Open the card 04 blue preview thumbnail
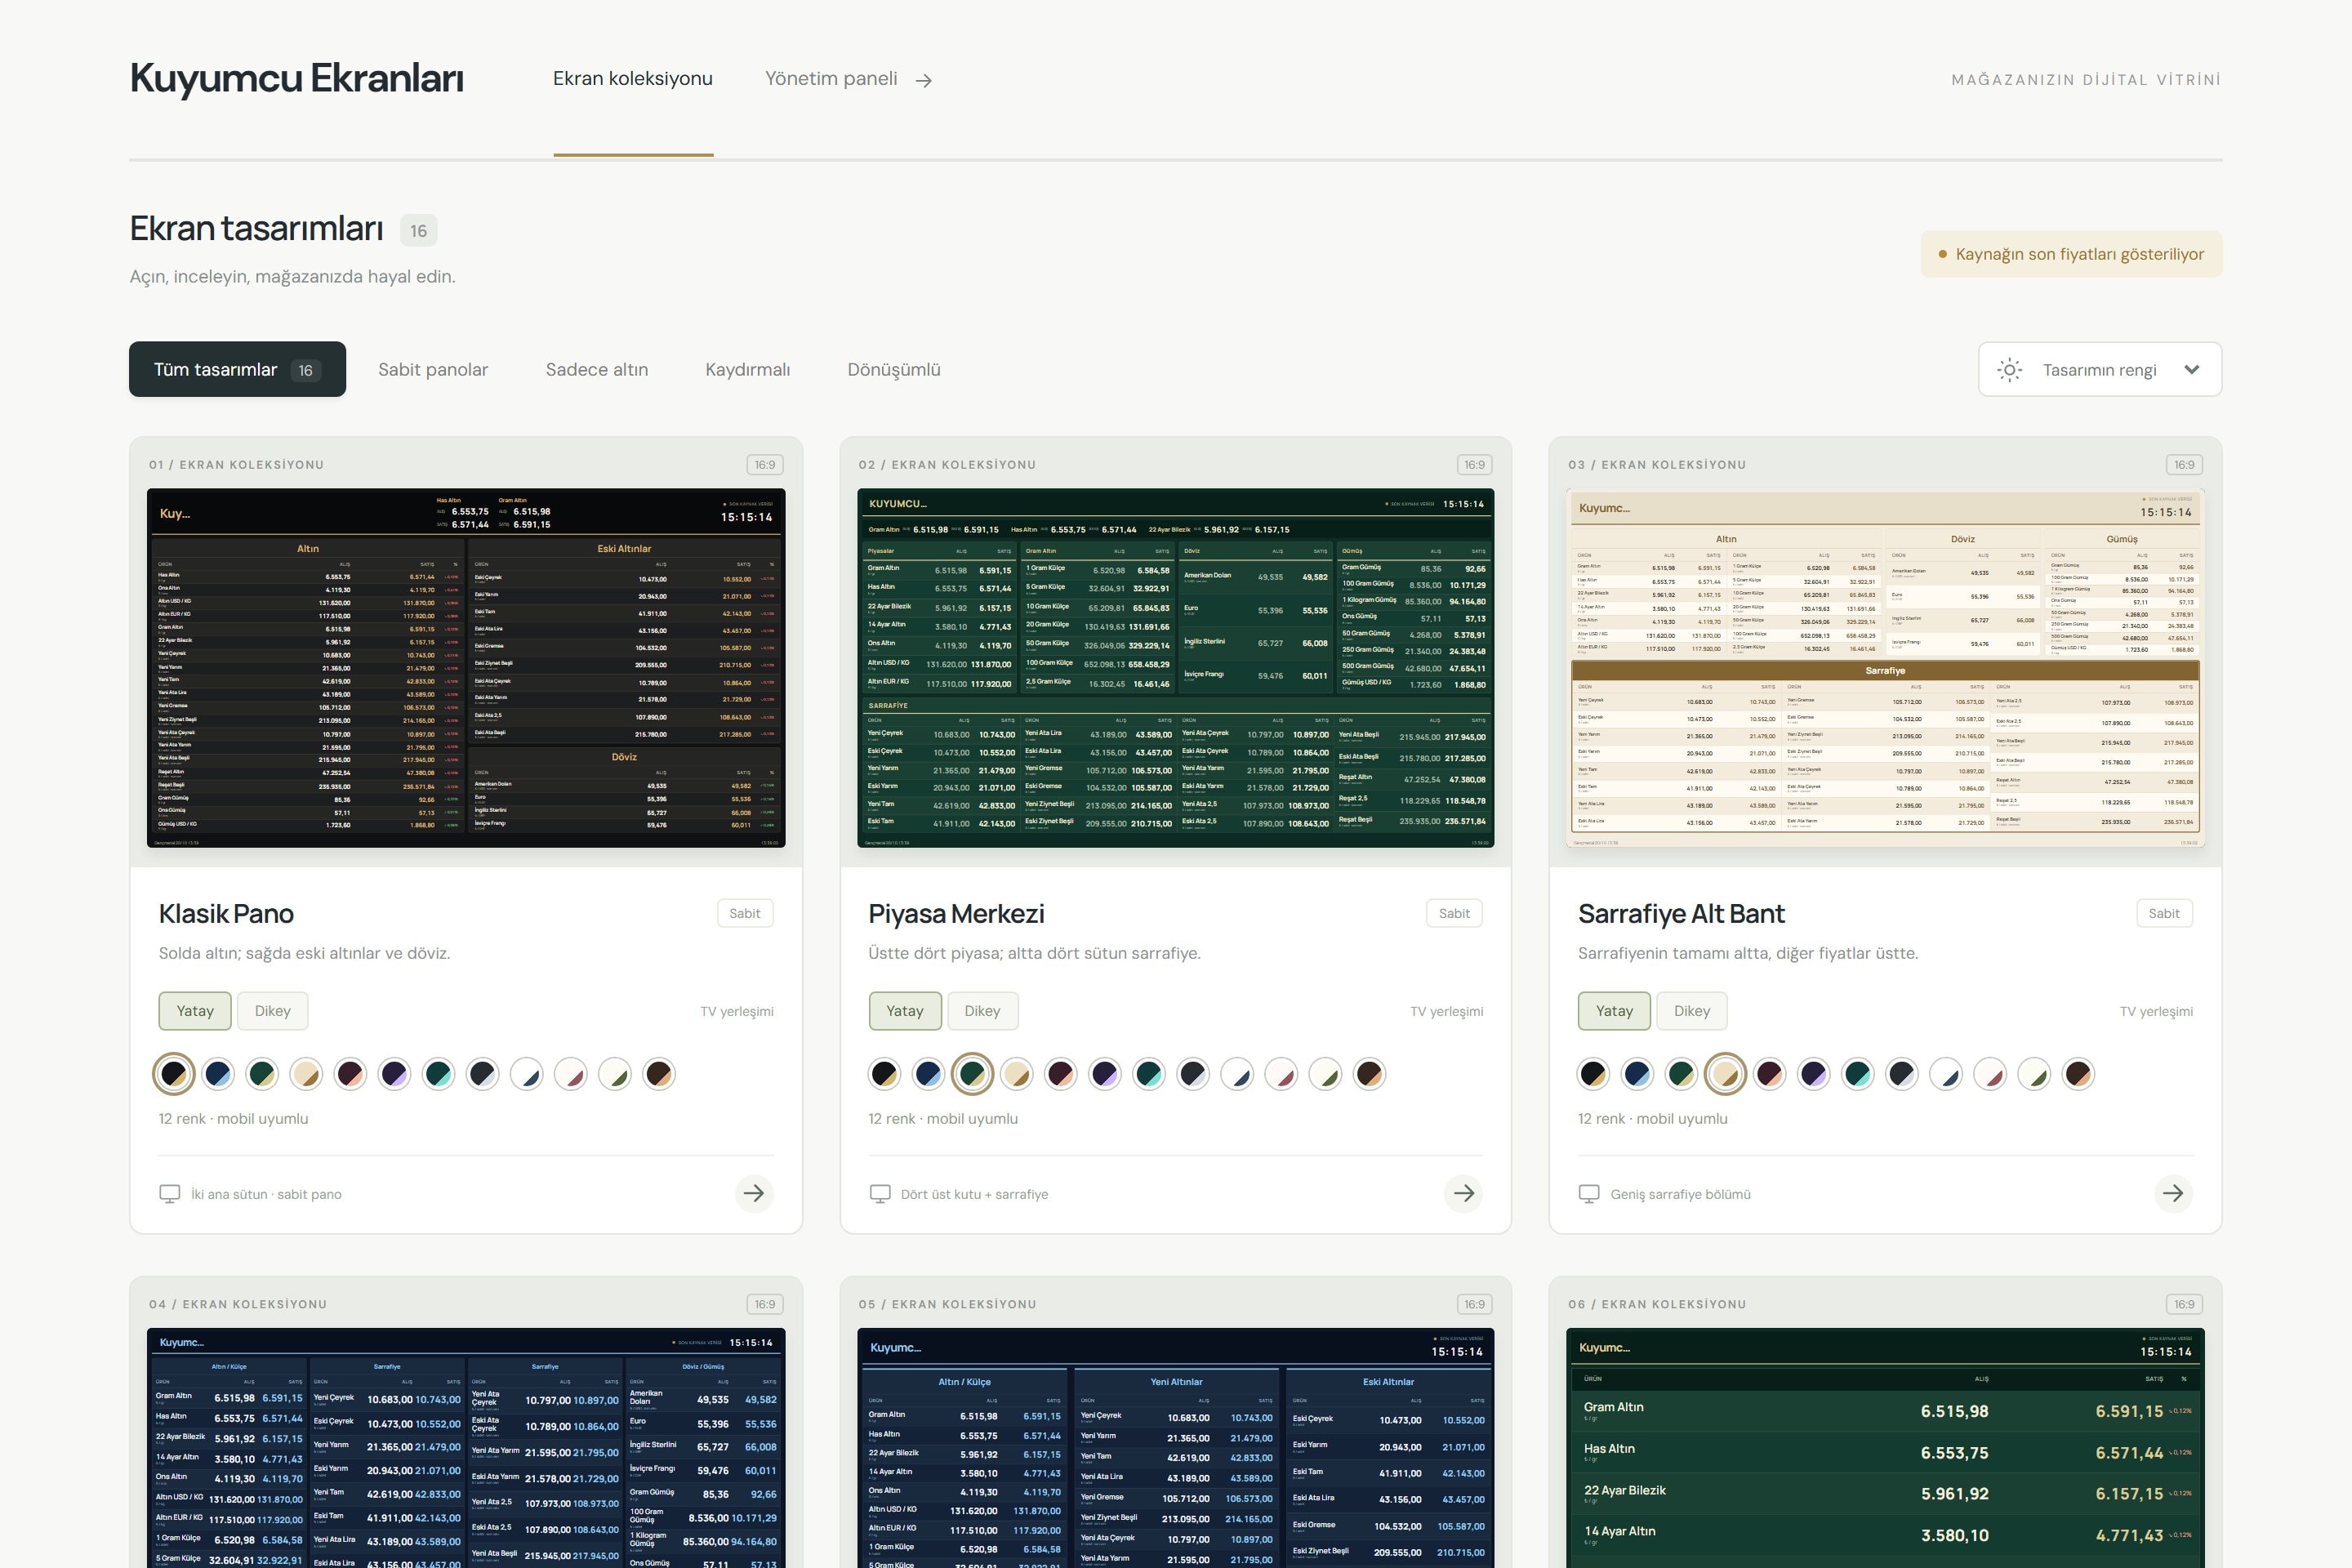Viewport: 2352px width, 1568px height. 466,1448
